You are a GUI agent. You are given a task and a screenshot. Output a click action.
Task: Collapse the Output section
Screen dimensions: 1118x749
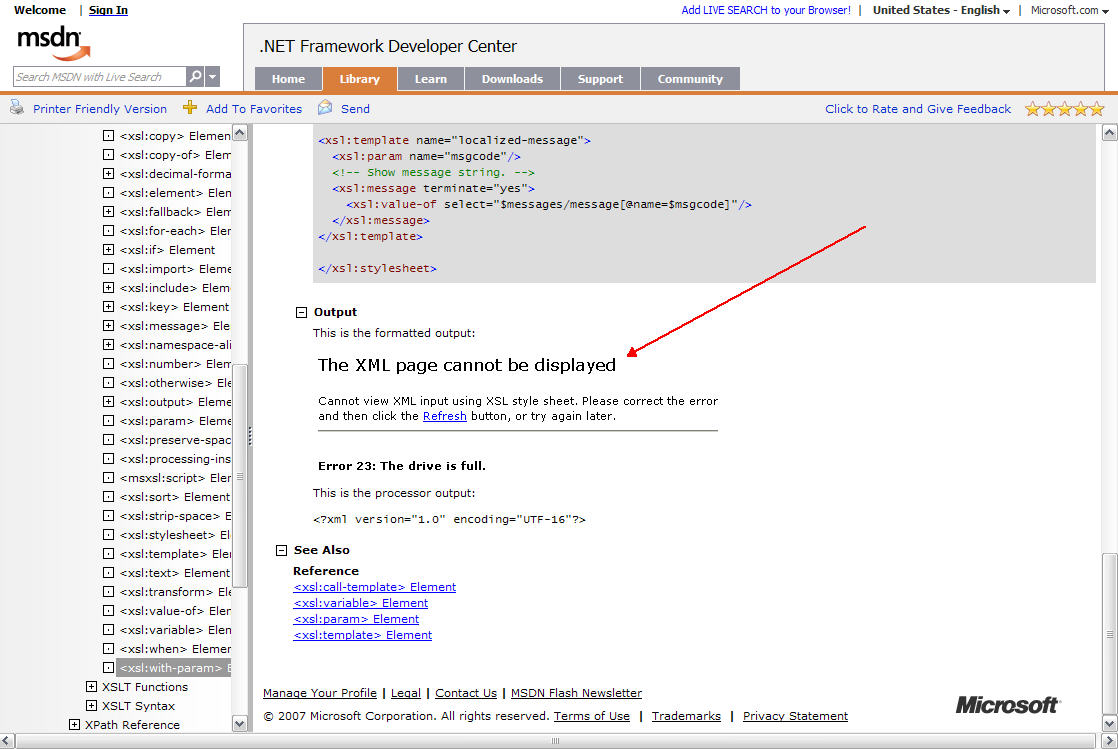(301, 311)
